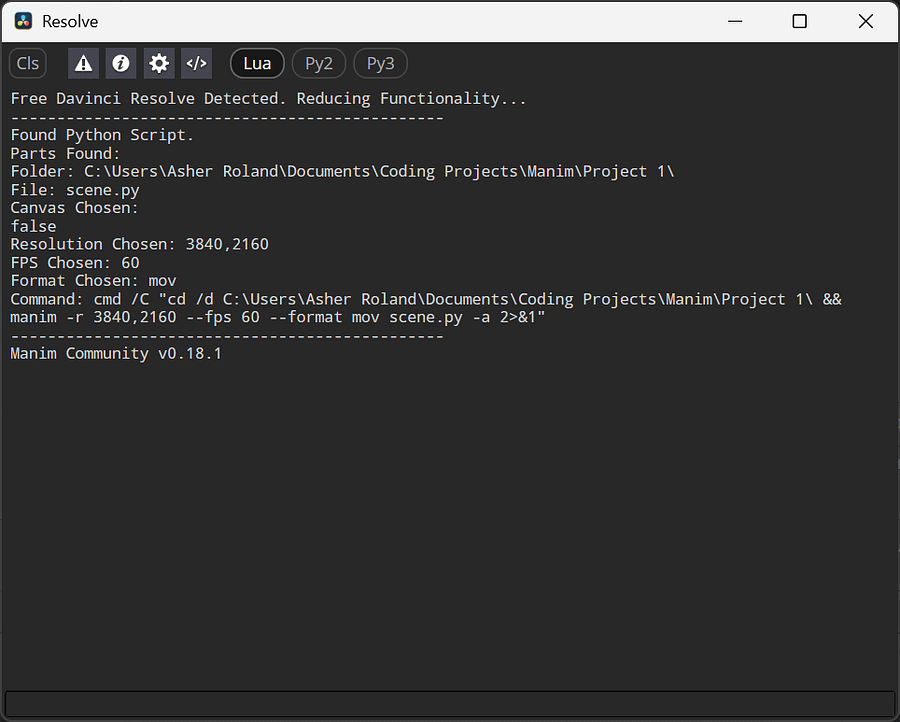Toggle the warning triangle filter icon

tap(83, 63)
